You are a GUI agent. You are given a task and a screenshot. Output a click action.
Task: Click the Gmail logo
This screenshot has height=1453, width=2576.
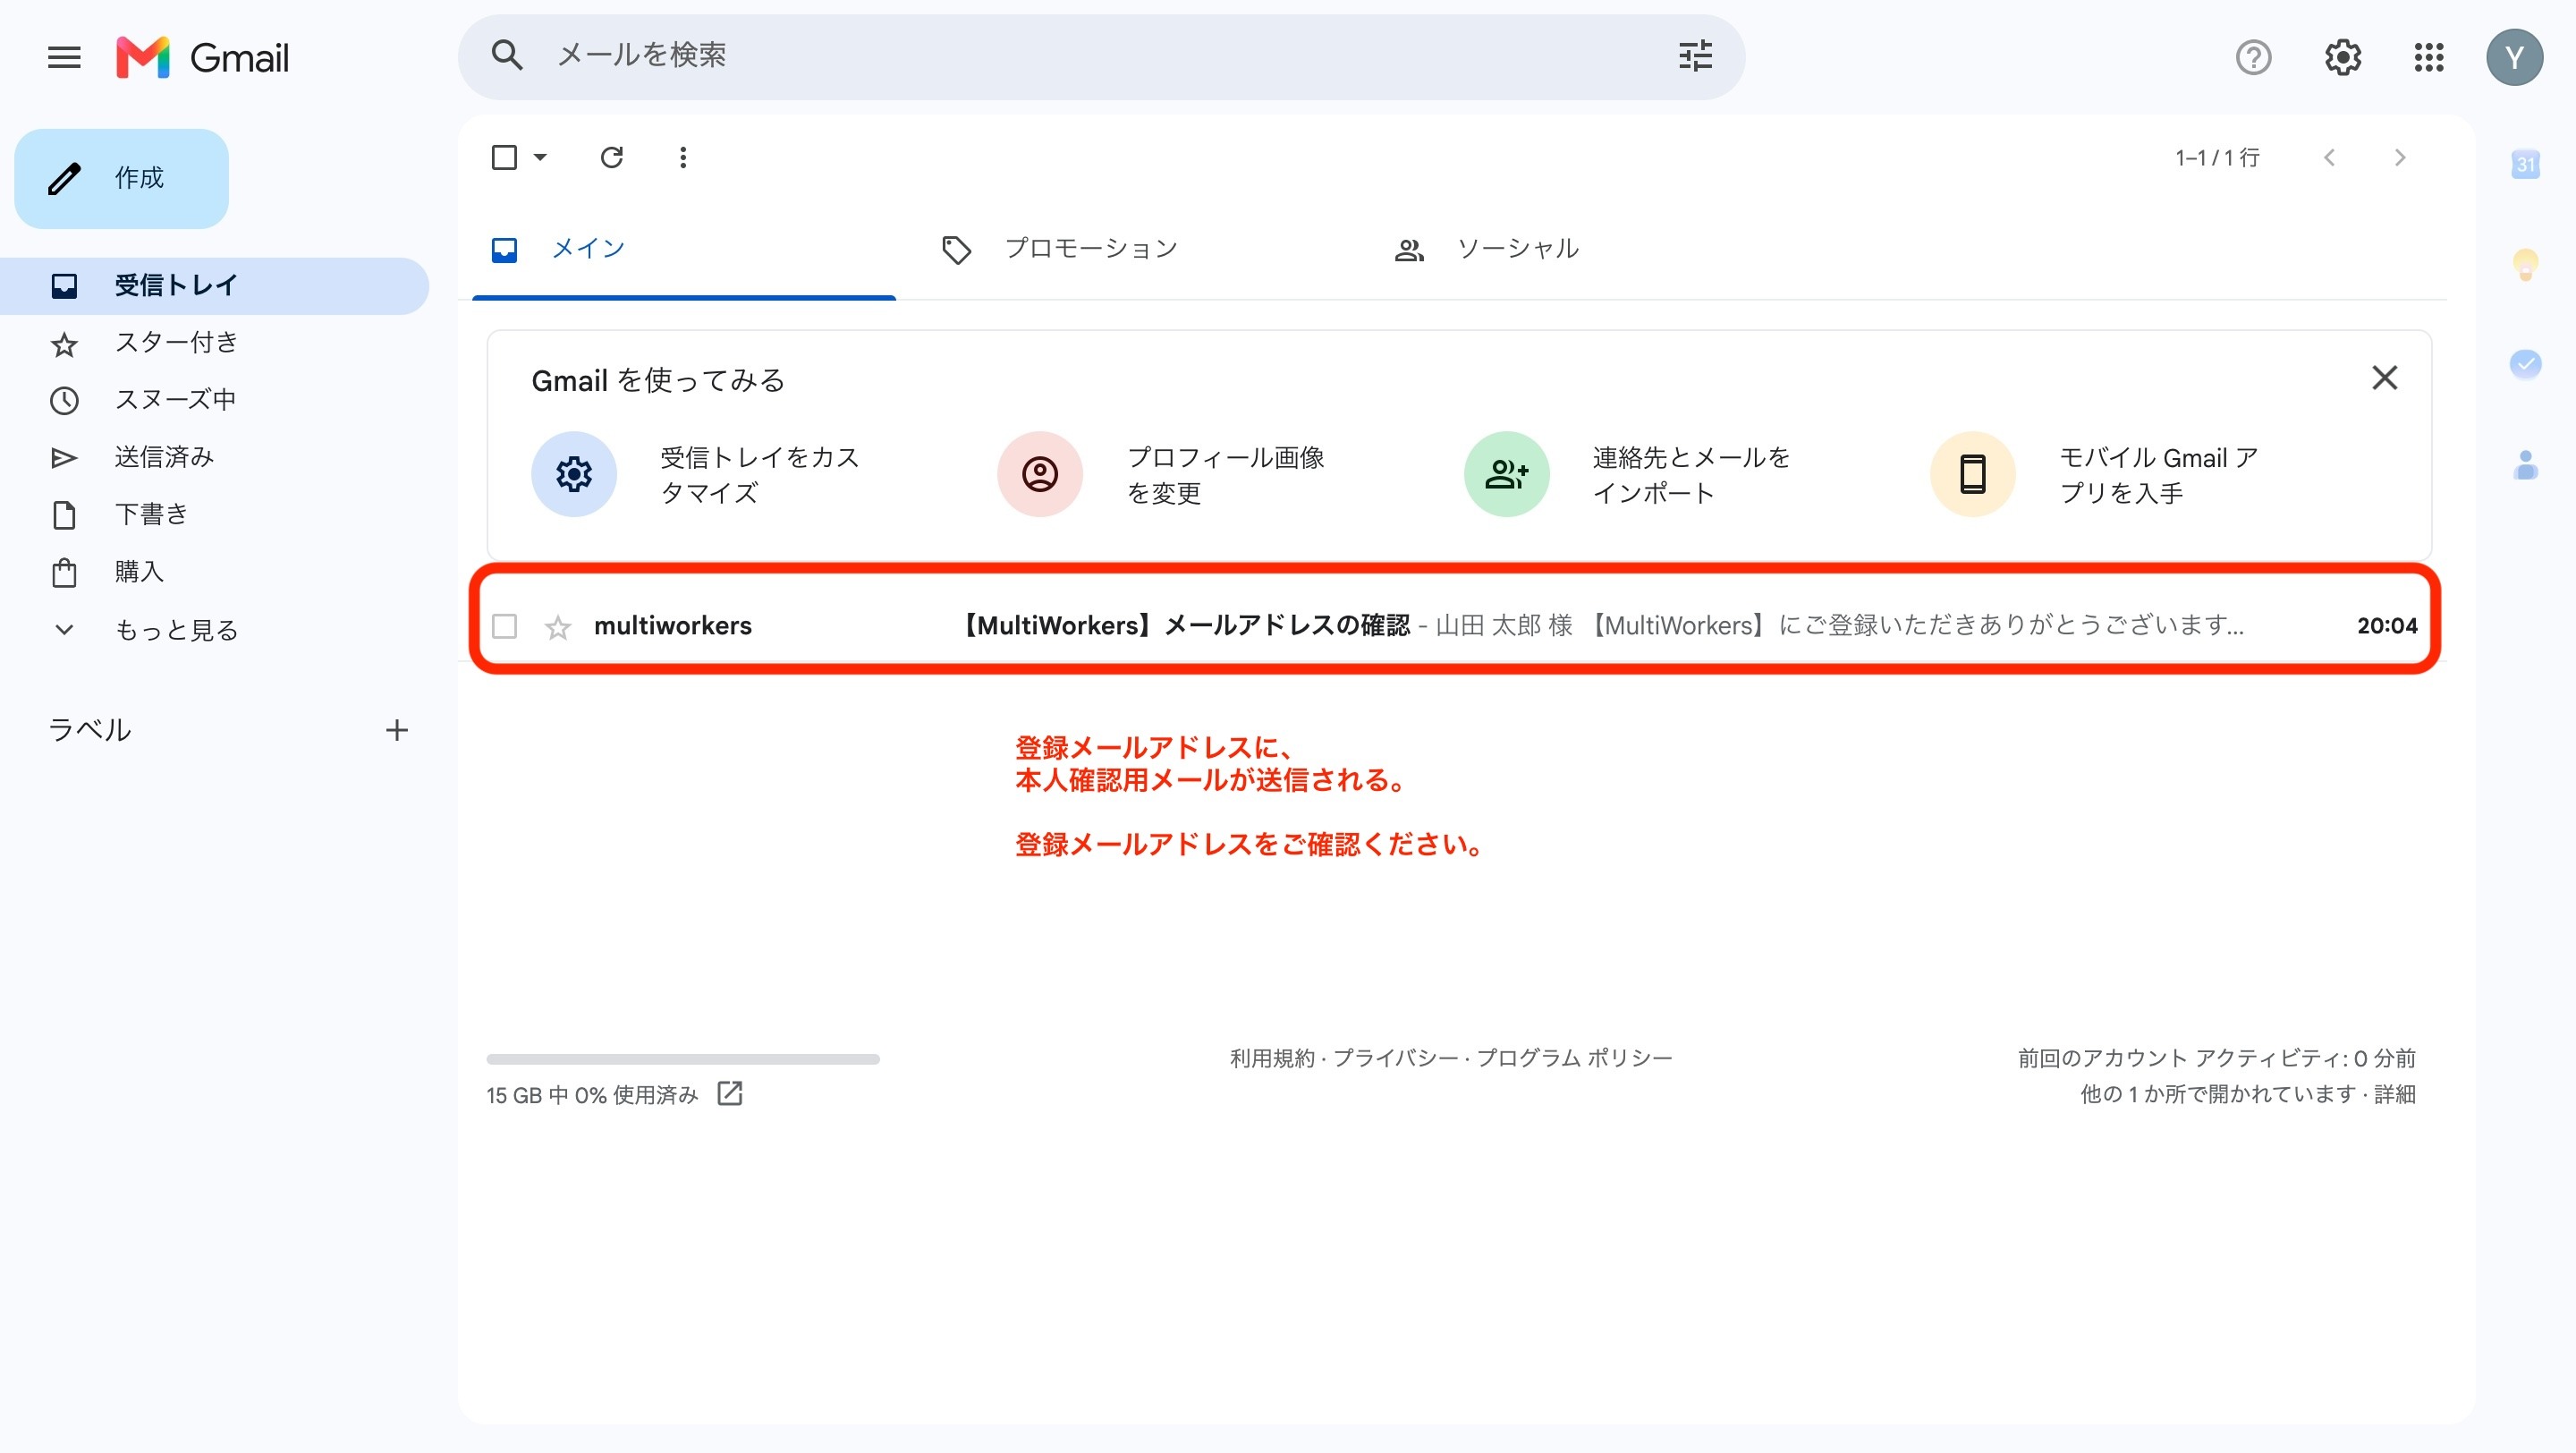[203, 57]
